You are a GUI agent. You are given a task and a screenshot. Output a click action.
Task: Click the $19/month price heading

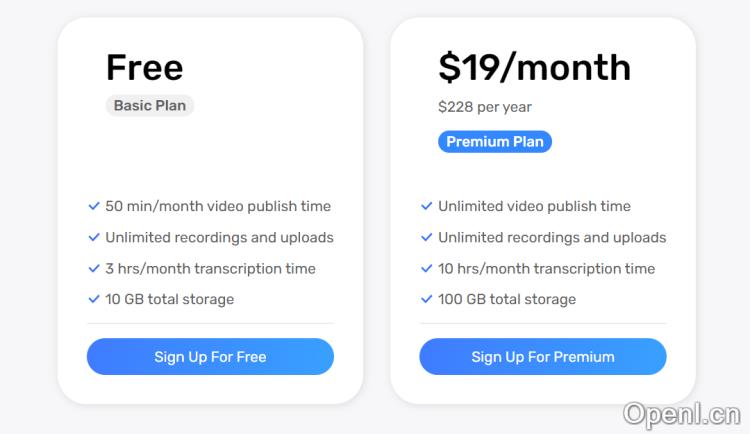pos(534,67)
